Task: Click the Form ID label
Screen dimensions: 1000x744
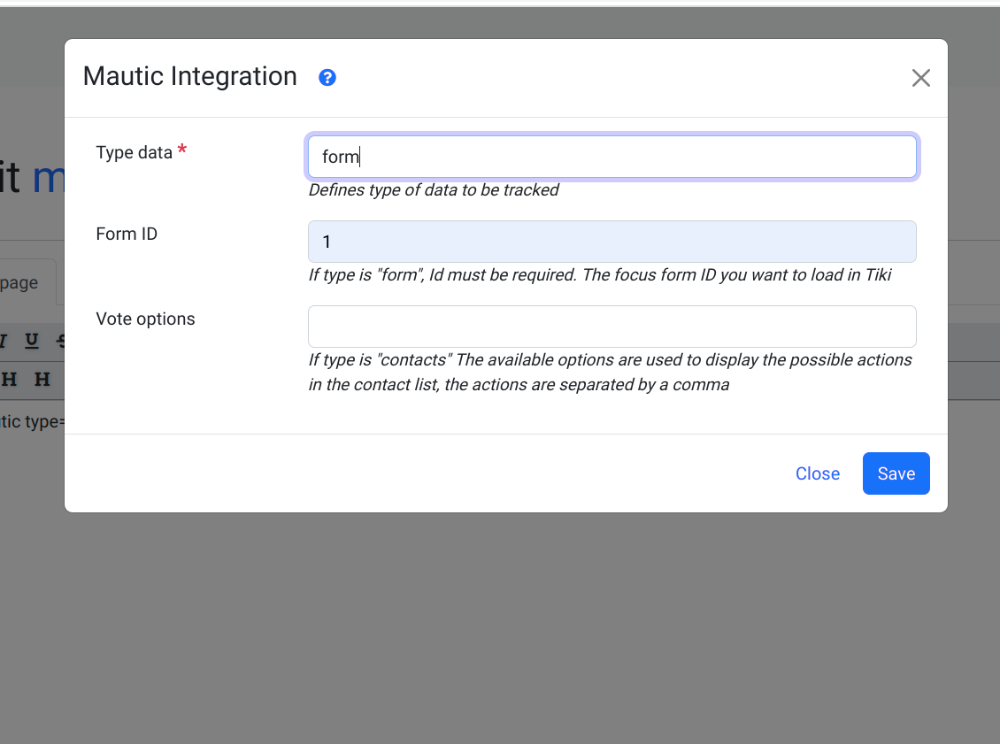Action: pyautogui.click(x=126, y=234)
